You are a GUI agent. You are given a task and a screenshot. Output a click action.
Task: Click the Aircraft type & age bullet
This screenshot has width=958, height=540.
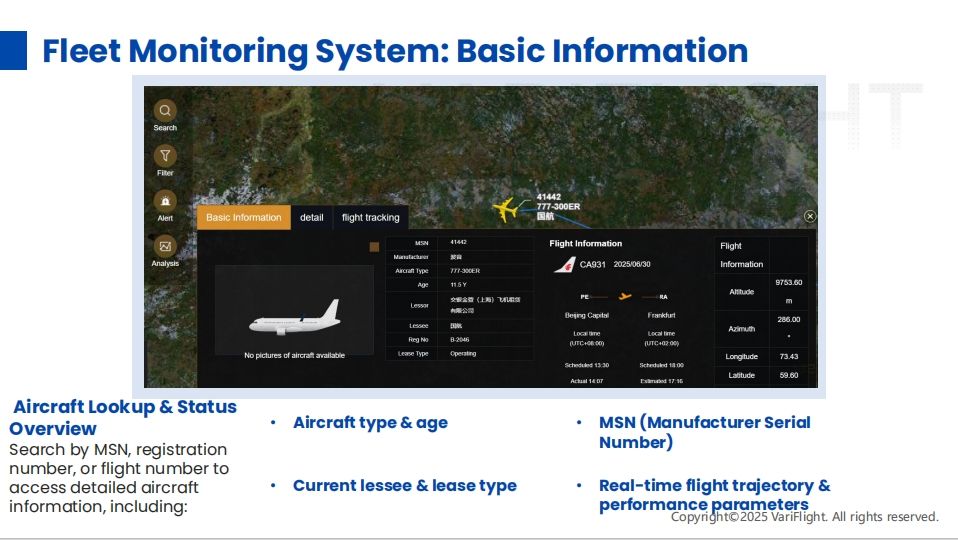[x=370, y=423]
